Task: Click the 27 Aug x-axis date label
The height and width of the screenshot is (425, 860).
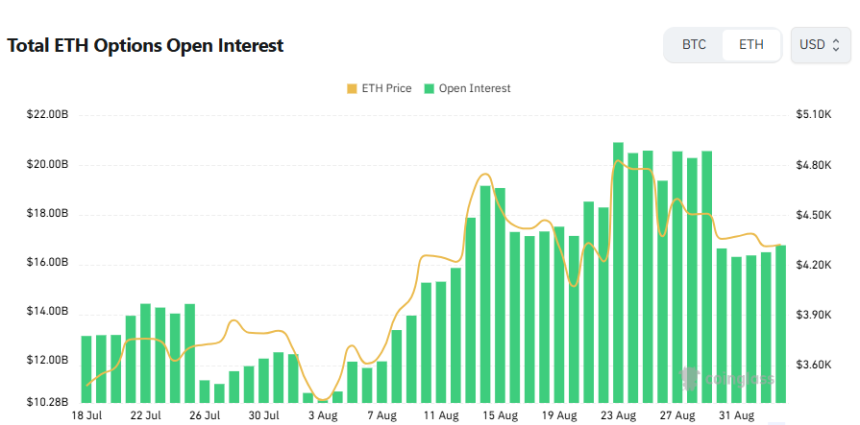Action: click(x=680, y=415)
